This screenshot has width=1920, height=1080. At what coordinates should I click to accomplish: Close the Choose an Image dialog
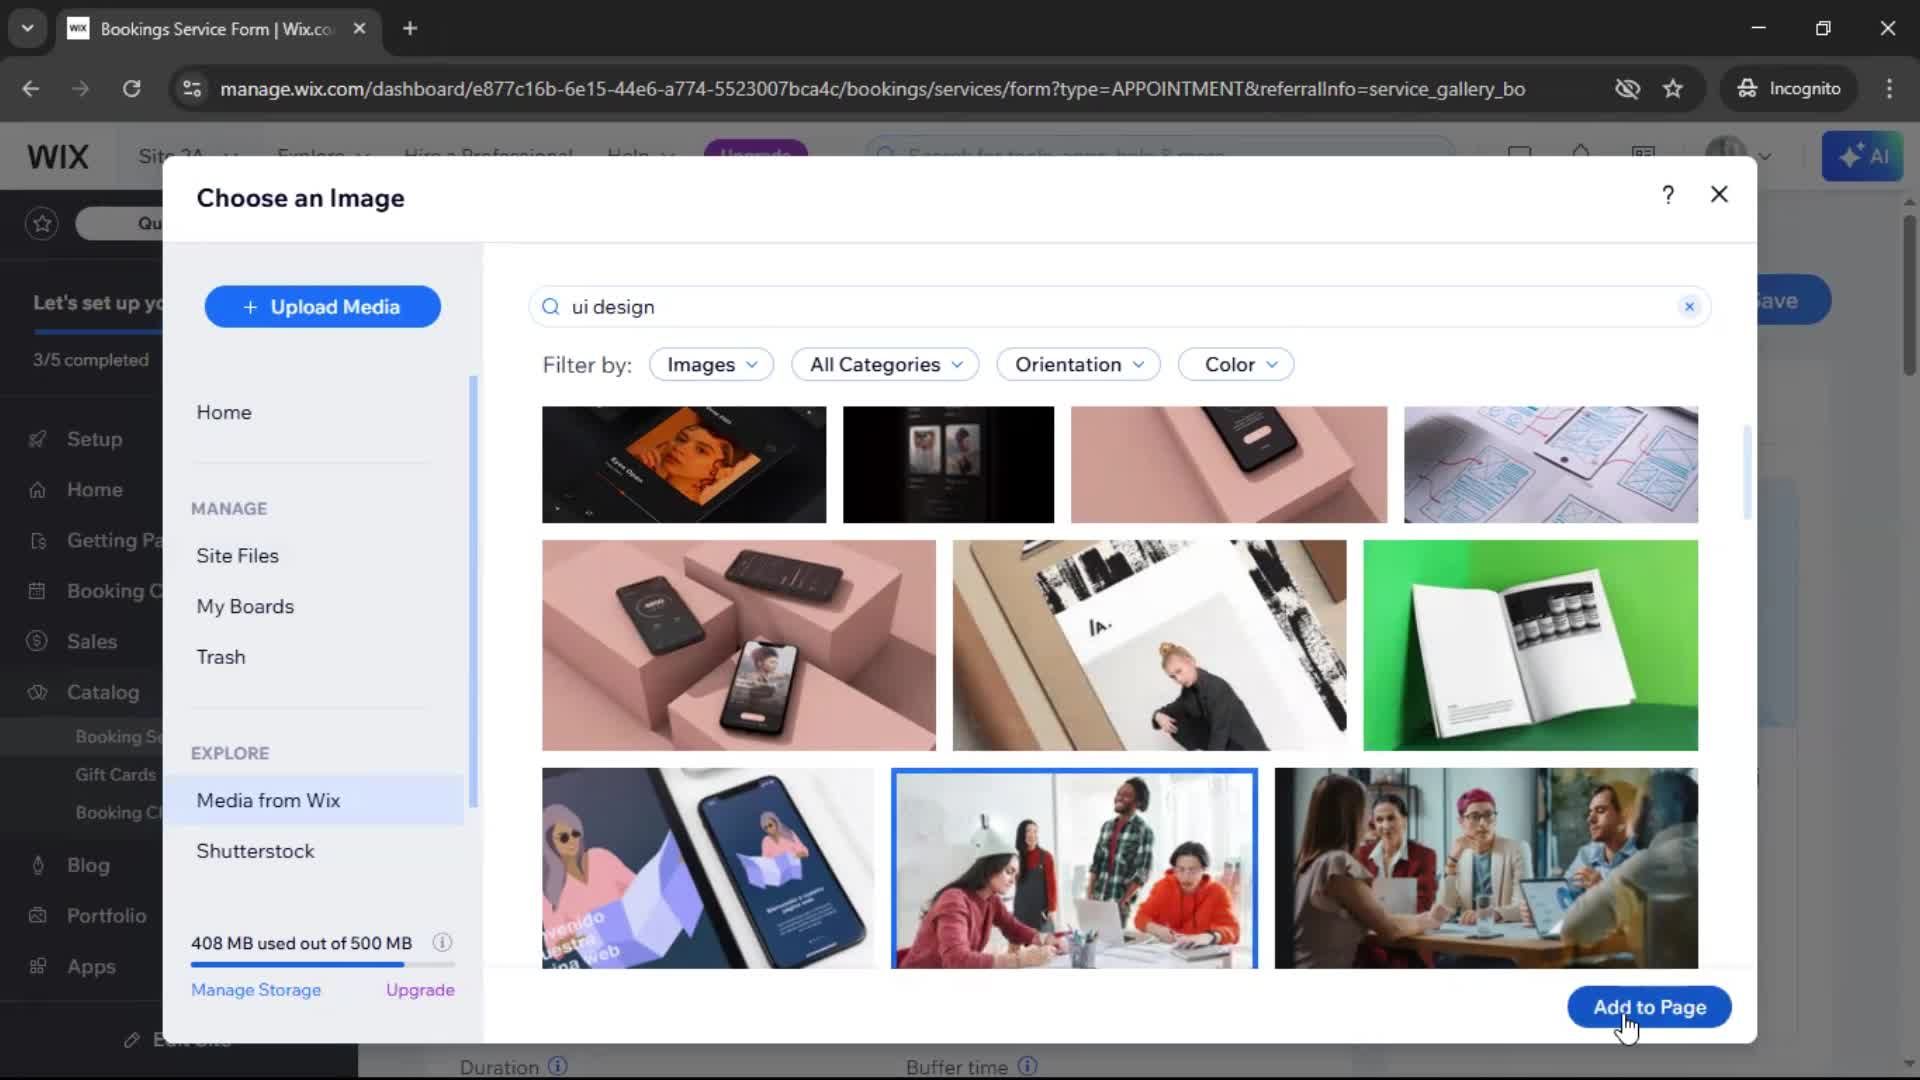[1719, 195]
